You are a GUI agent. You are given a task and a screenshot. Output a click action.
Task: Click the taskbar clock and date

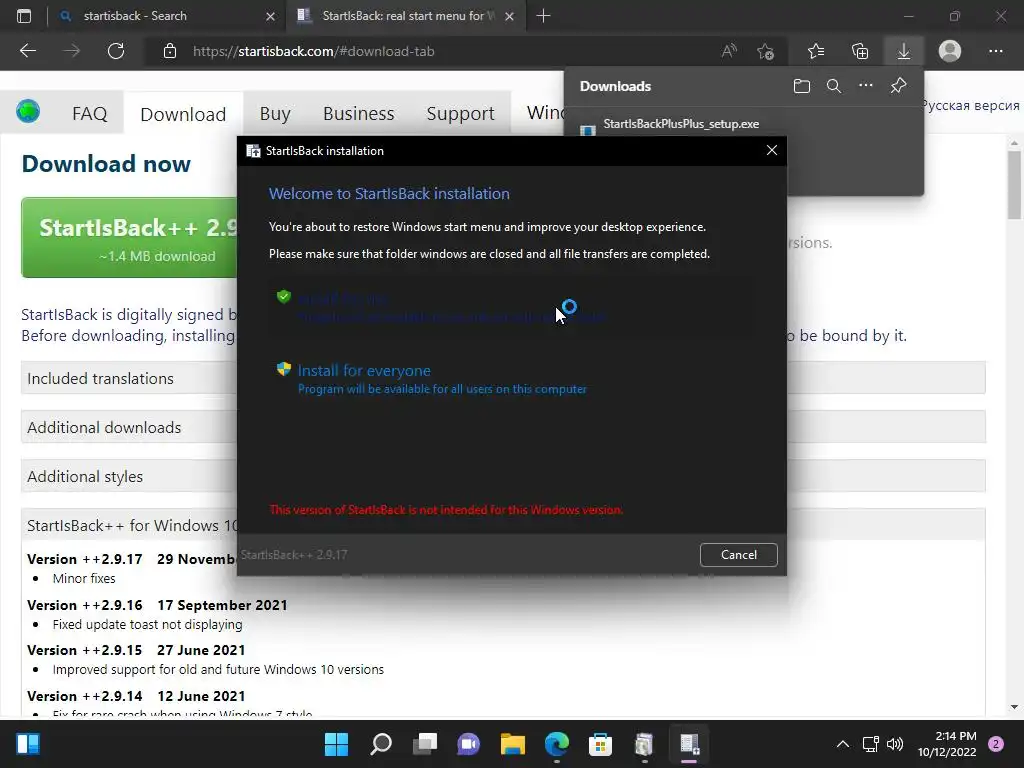(947, 744)
